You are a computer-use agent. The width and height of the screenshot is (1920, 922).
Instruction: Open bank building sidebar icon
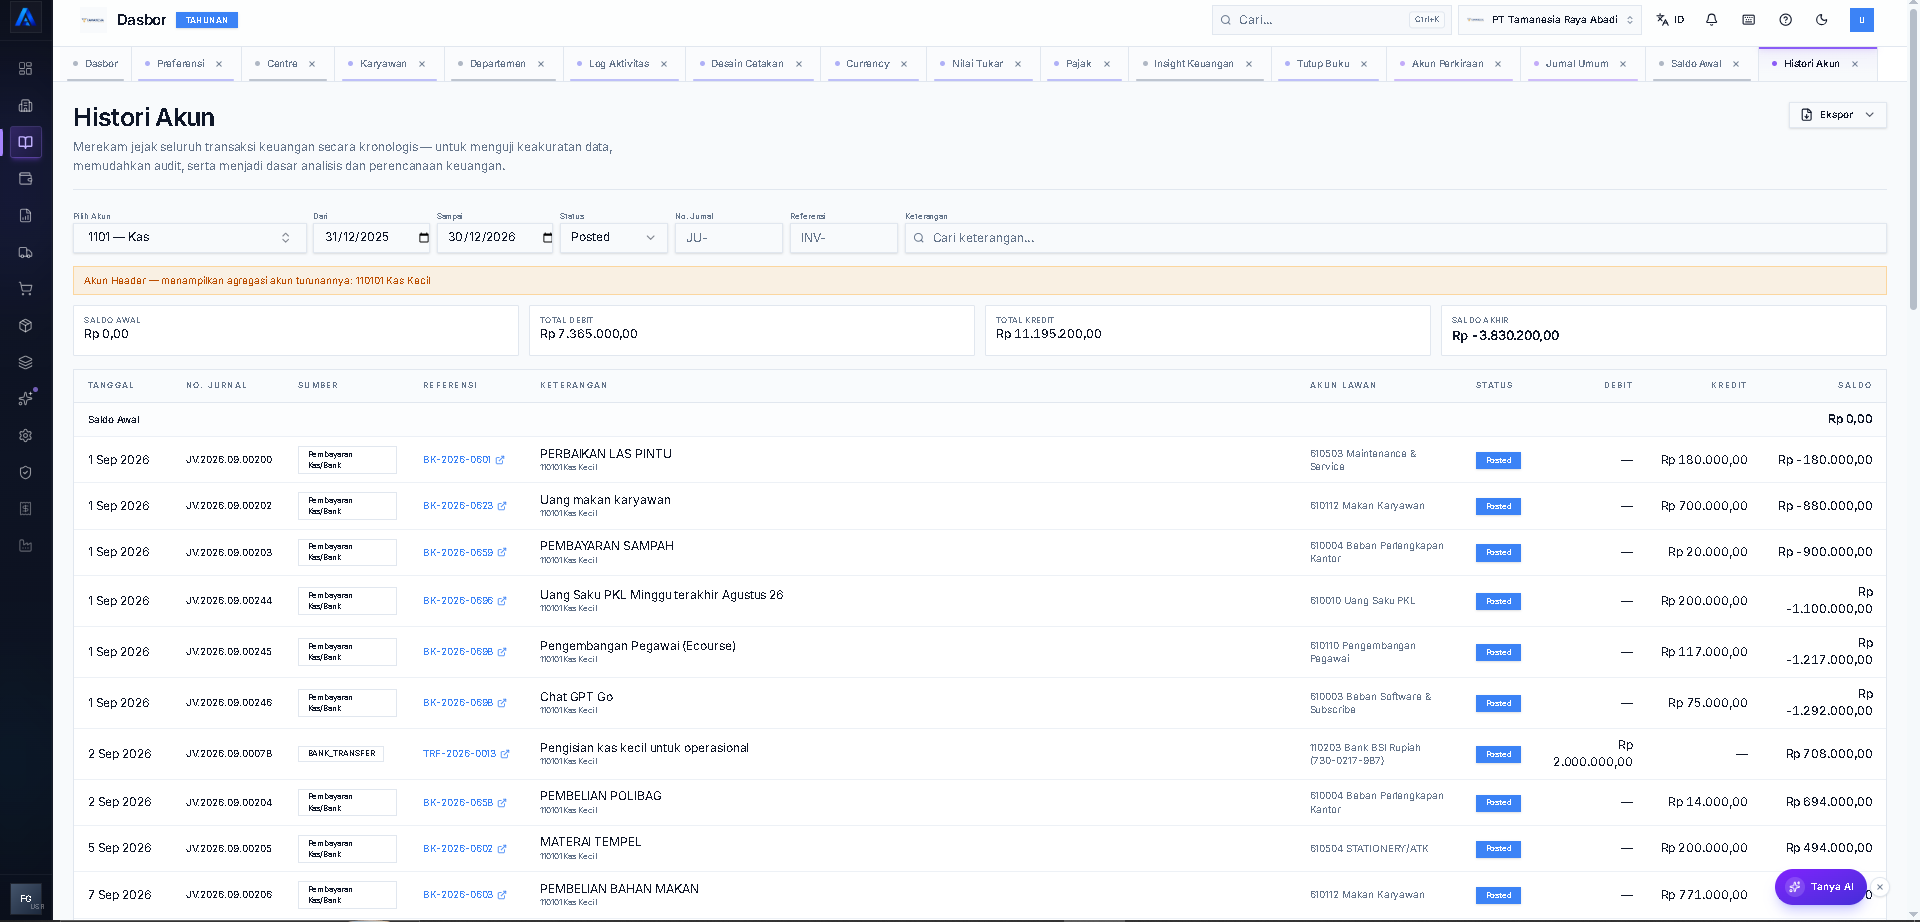[26, 106]
